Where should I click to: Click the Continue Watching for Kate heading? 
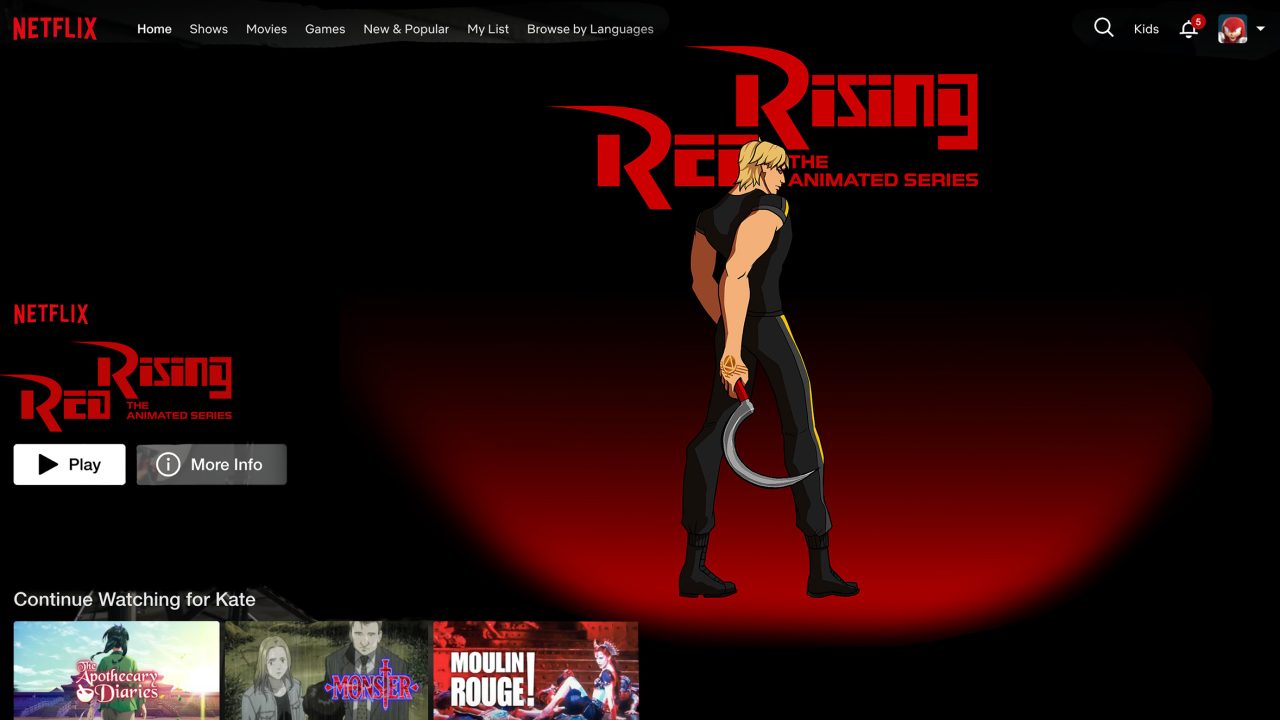[x=134, y=599]
